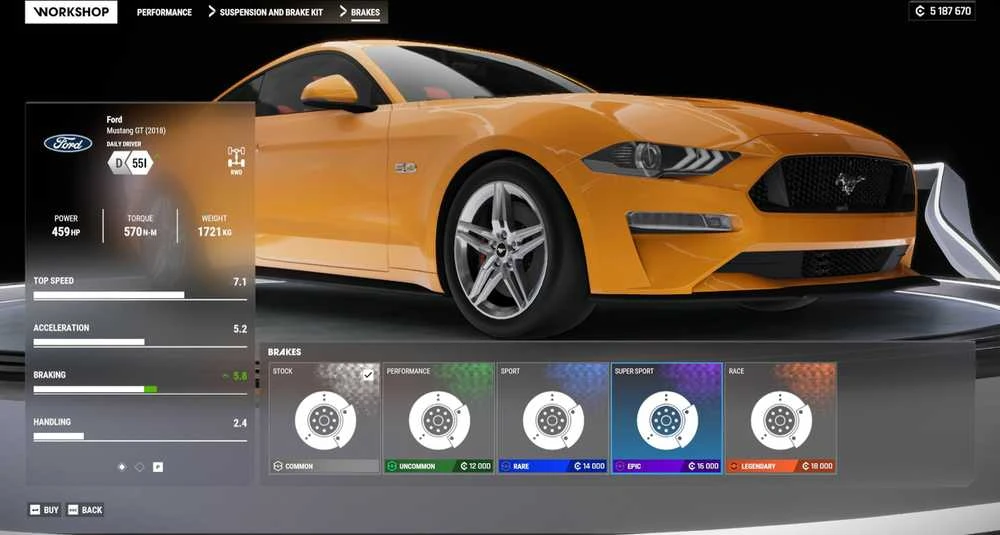Click the Torque 570 N·m stat
Image resolution: width=1000 pixels, height=535 pixels.
point(140,226)
